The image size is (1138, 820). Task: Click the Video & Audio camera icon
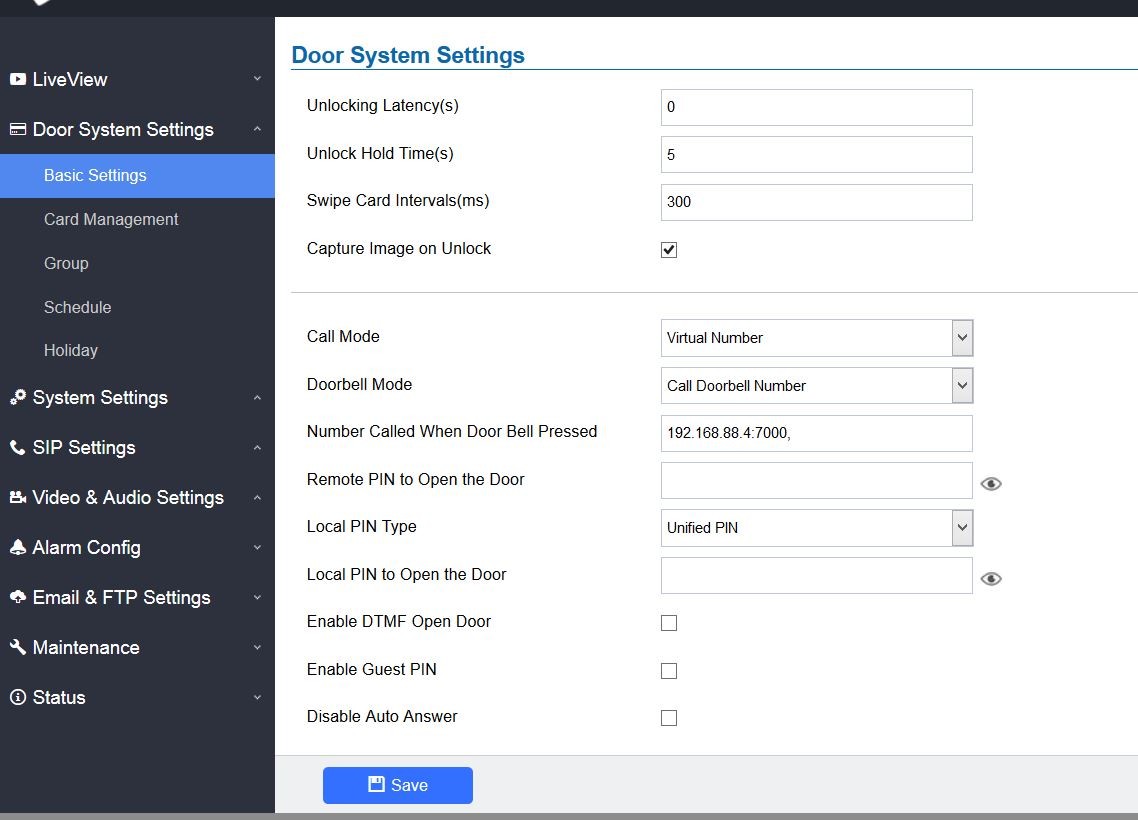[18, 497]
